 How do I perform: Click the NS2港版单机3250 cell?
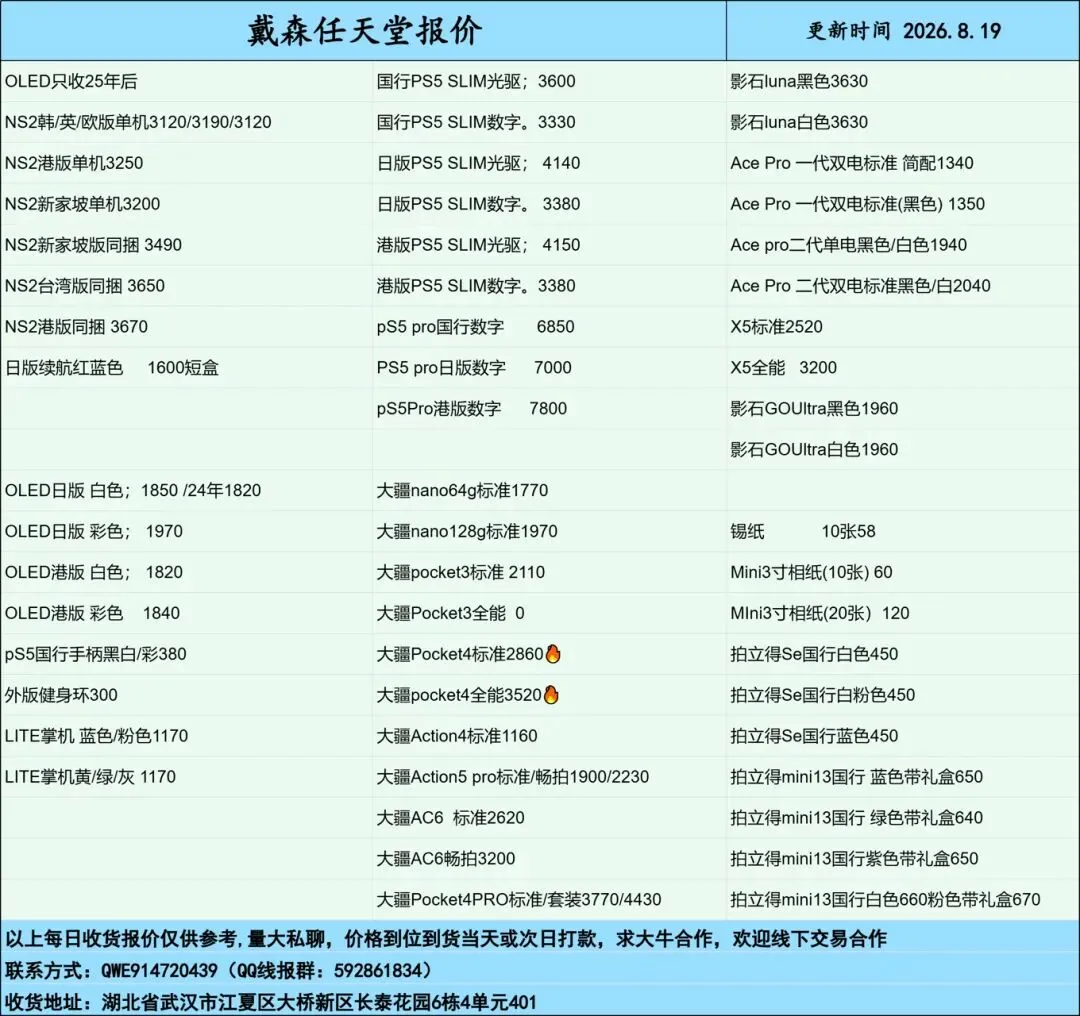click(x=74, y=163)
